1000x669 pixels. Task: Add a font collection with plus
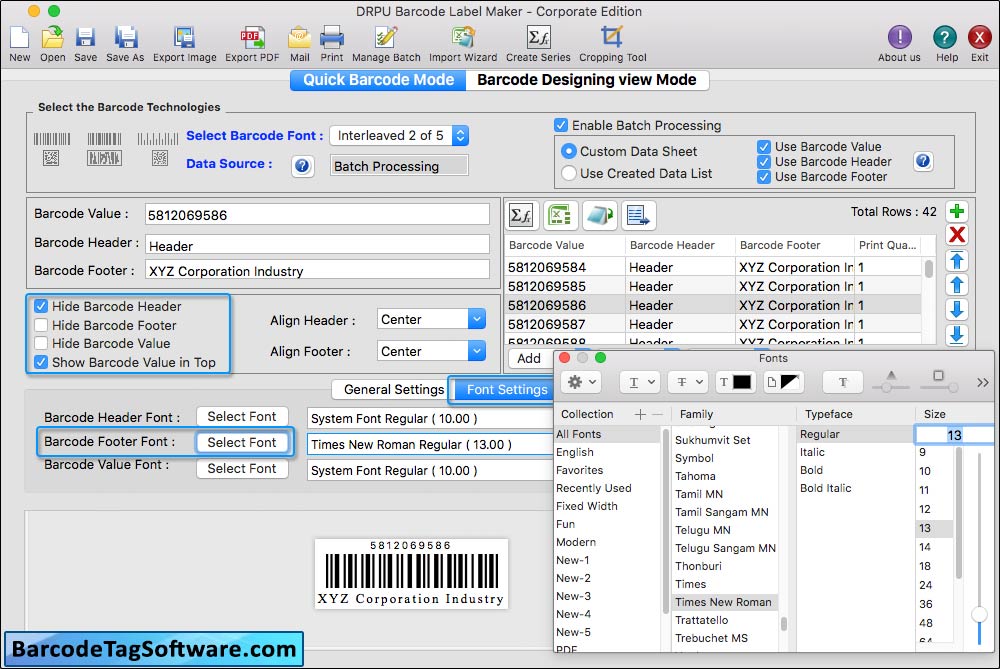click(x=640, y=415)
